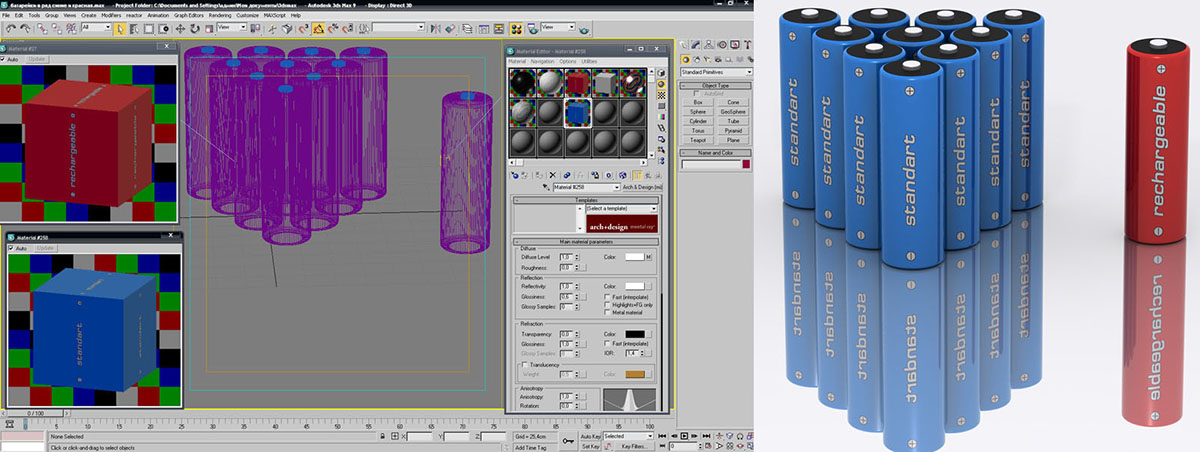Click Get Material icon in Material Editor
Screen dimensions: 1200x452
[515, 175]
